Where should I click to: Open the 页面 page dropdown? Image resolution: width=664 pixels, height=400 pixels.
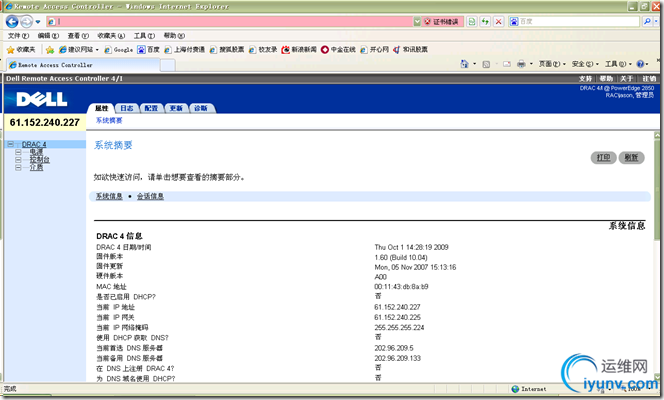coord(552,64)
